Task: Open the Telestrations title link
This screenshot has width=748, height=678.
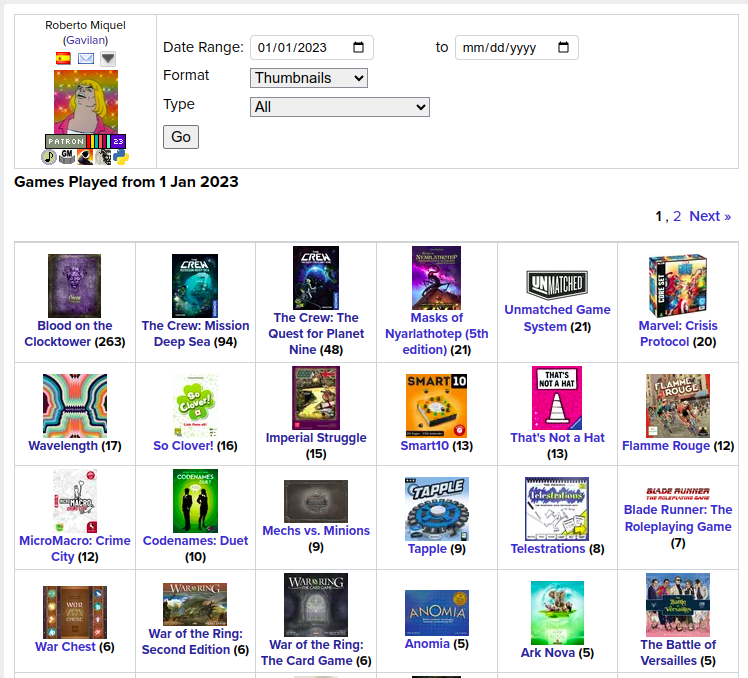Action: coord(548,549)
